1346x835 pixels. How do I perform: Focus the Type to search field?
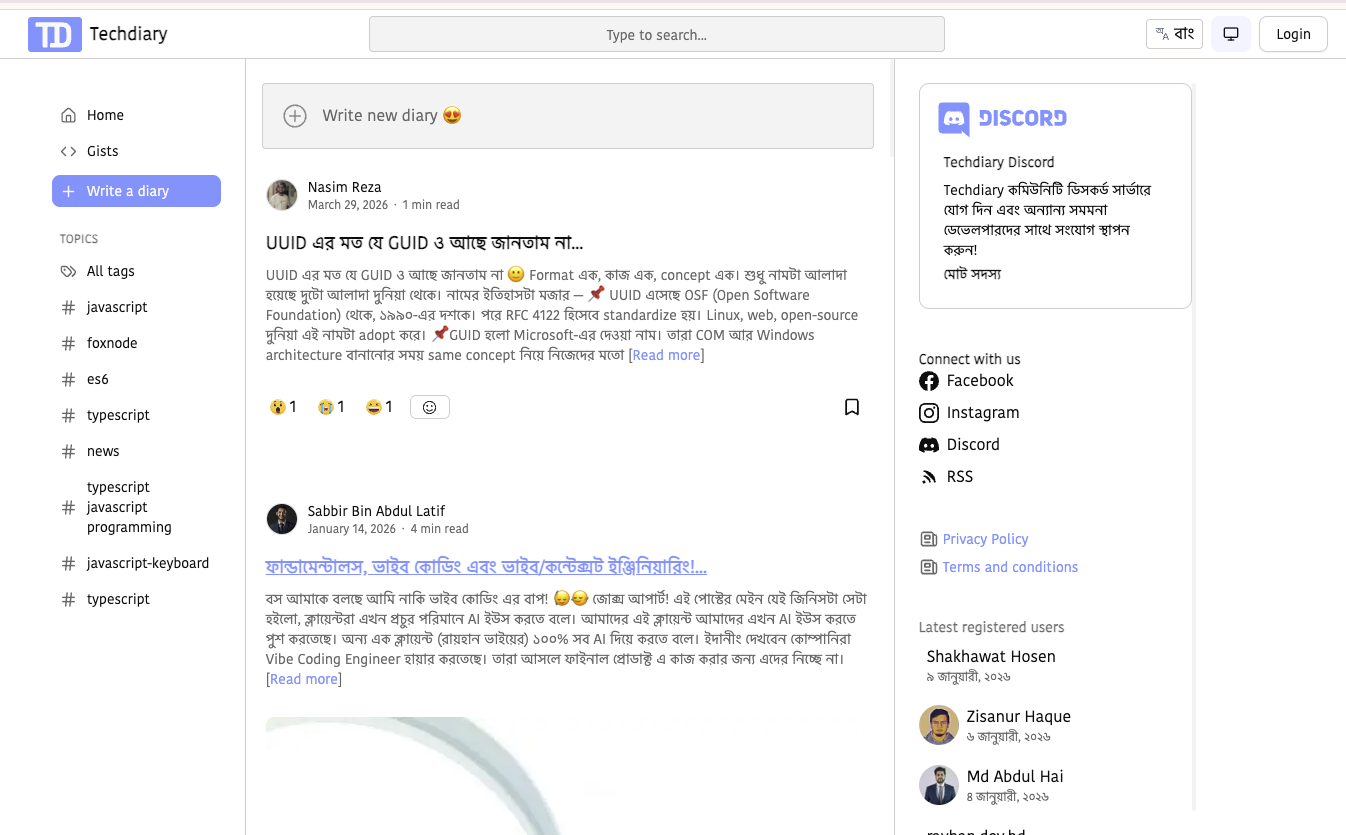(x=657, y=34)
